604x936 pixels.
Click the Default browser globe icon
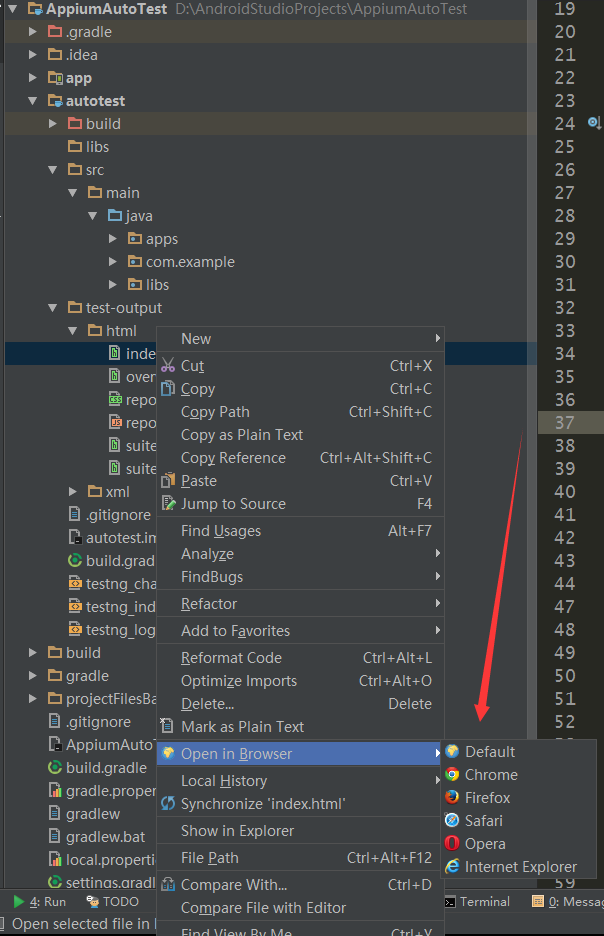(453, 752)
